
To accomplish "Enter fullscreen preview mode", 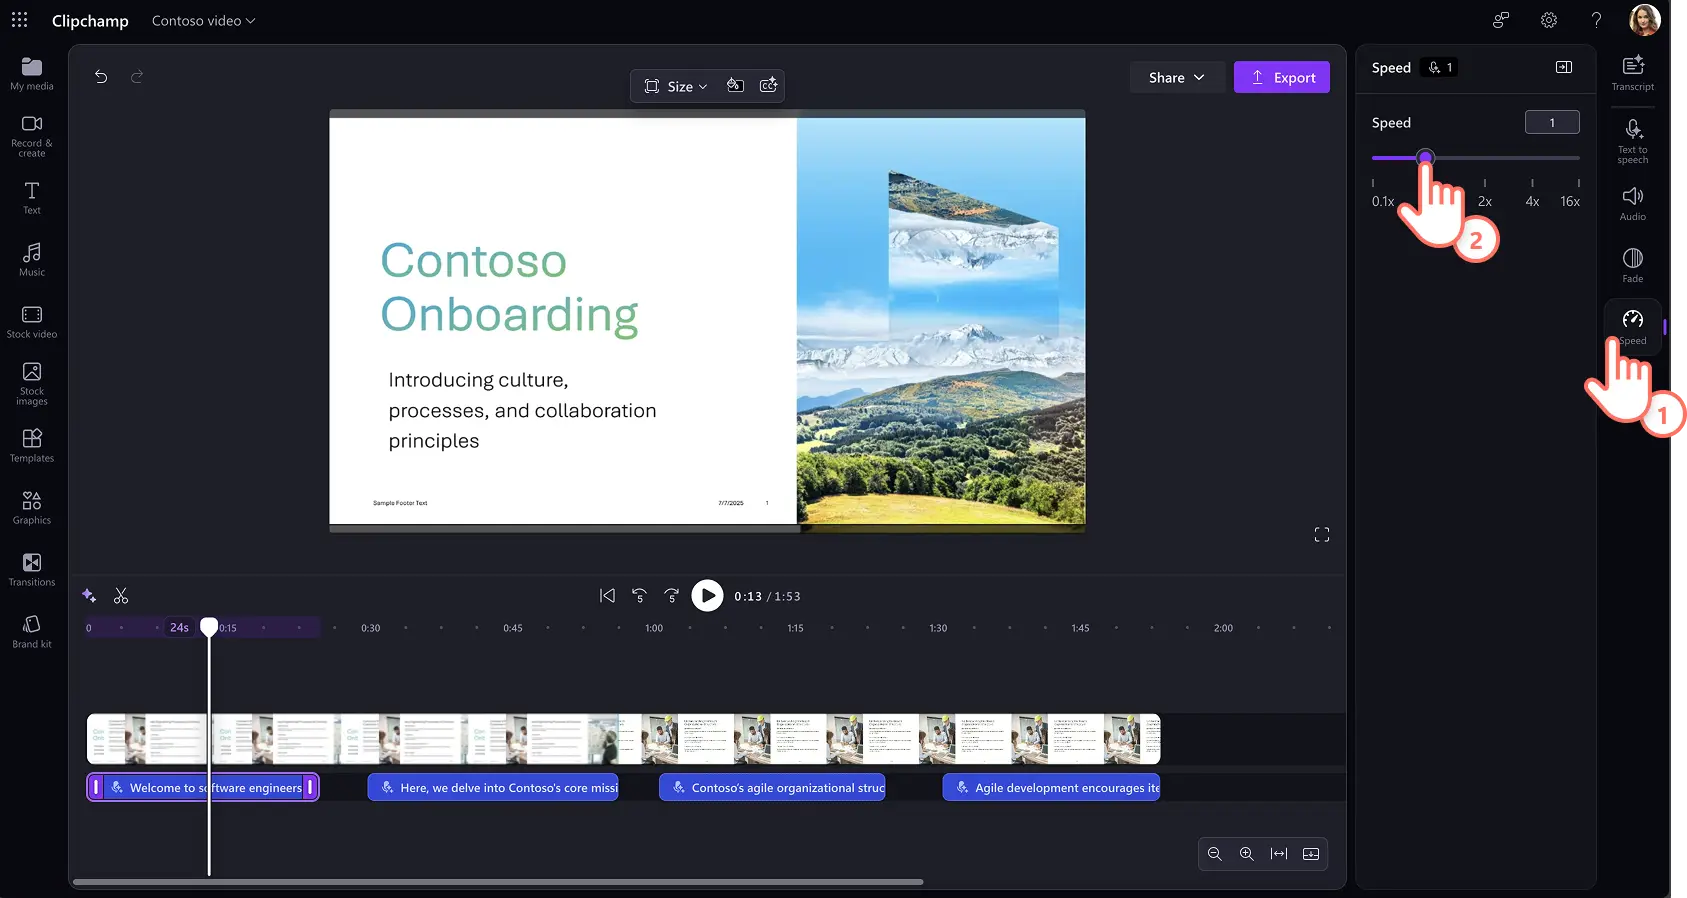I will point(1322,535).
